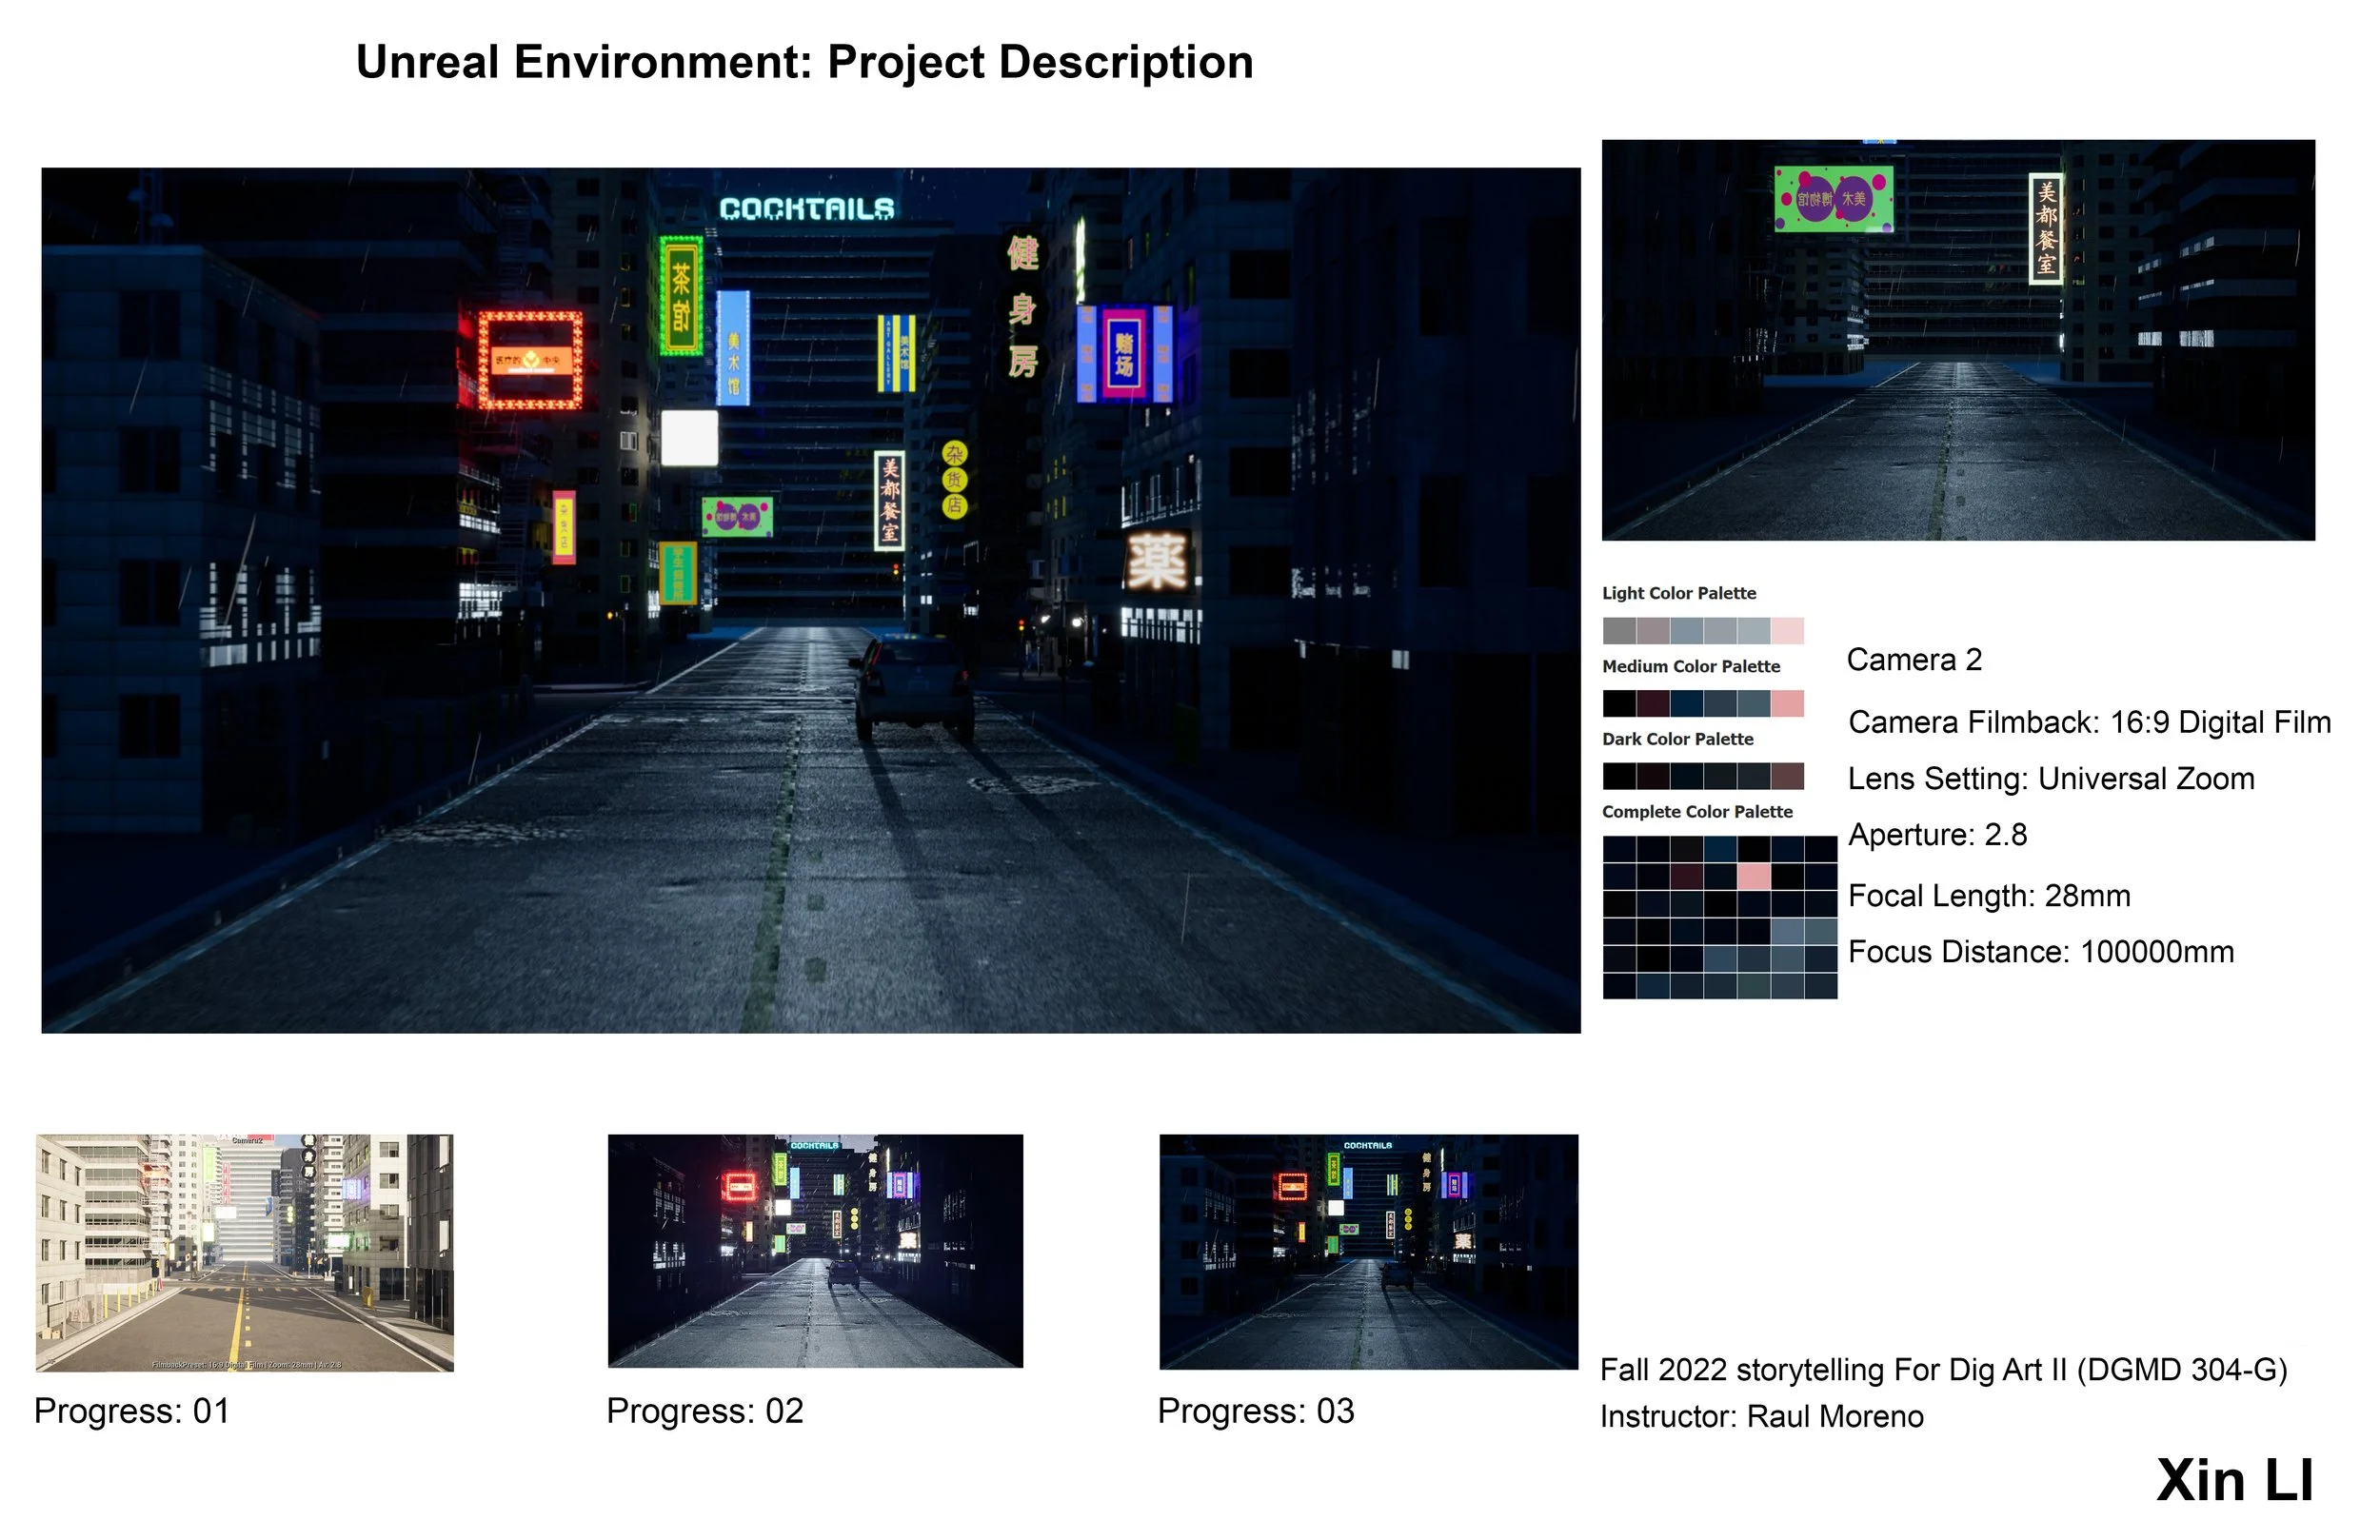Image resolution: width=2380 pixels, height=1540 pixels.
Task: Click the yellow circular three-character sign
Action: pyautogui.click(x=955, y=480)
